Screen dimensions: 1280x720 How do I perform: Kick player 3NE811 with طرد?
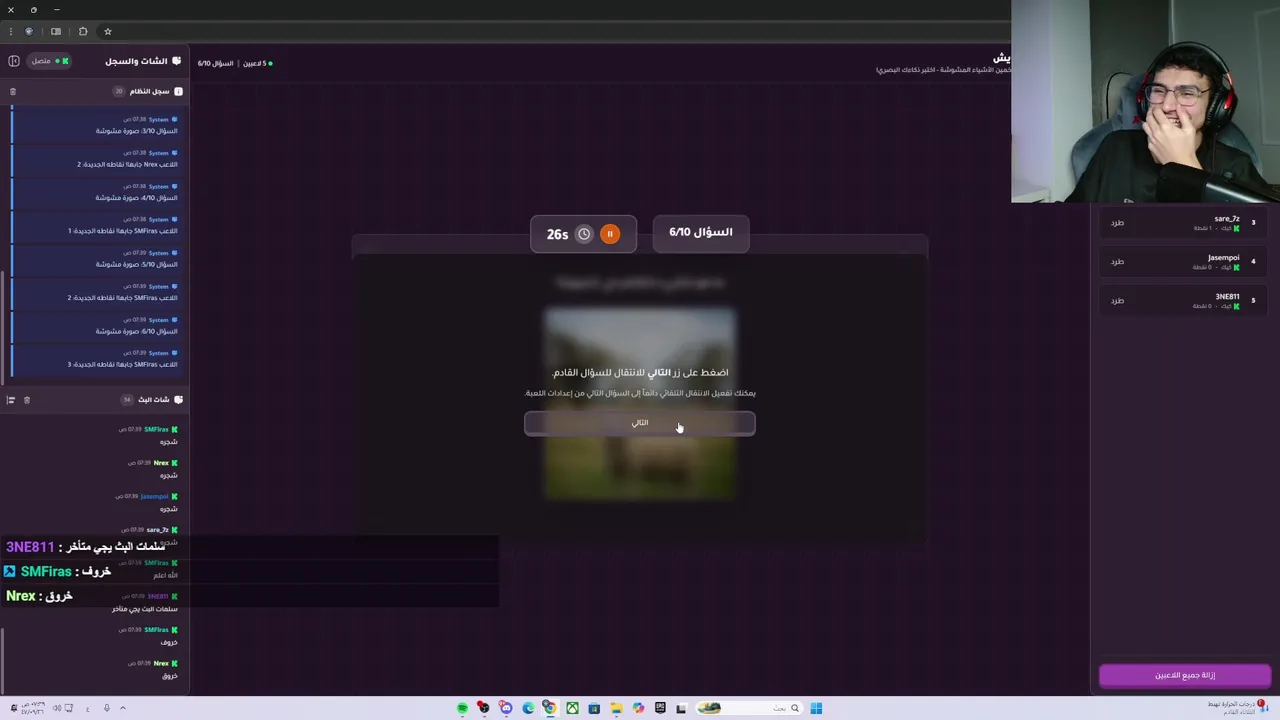[x=1117, y=300]
